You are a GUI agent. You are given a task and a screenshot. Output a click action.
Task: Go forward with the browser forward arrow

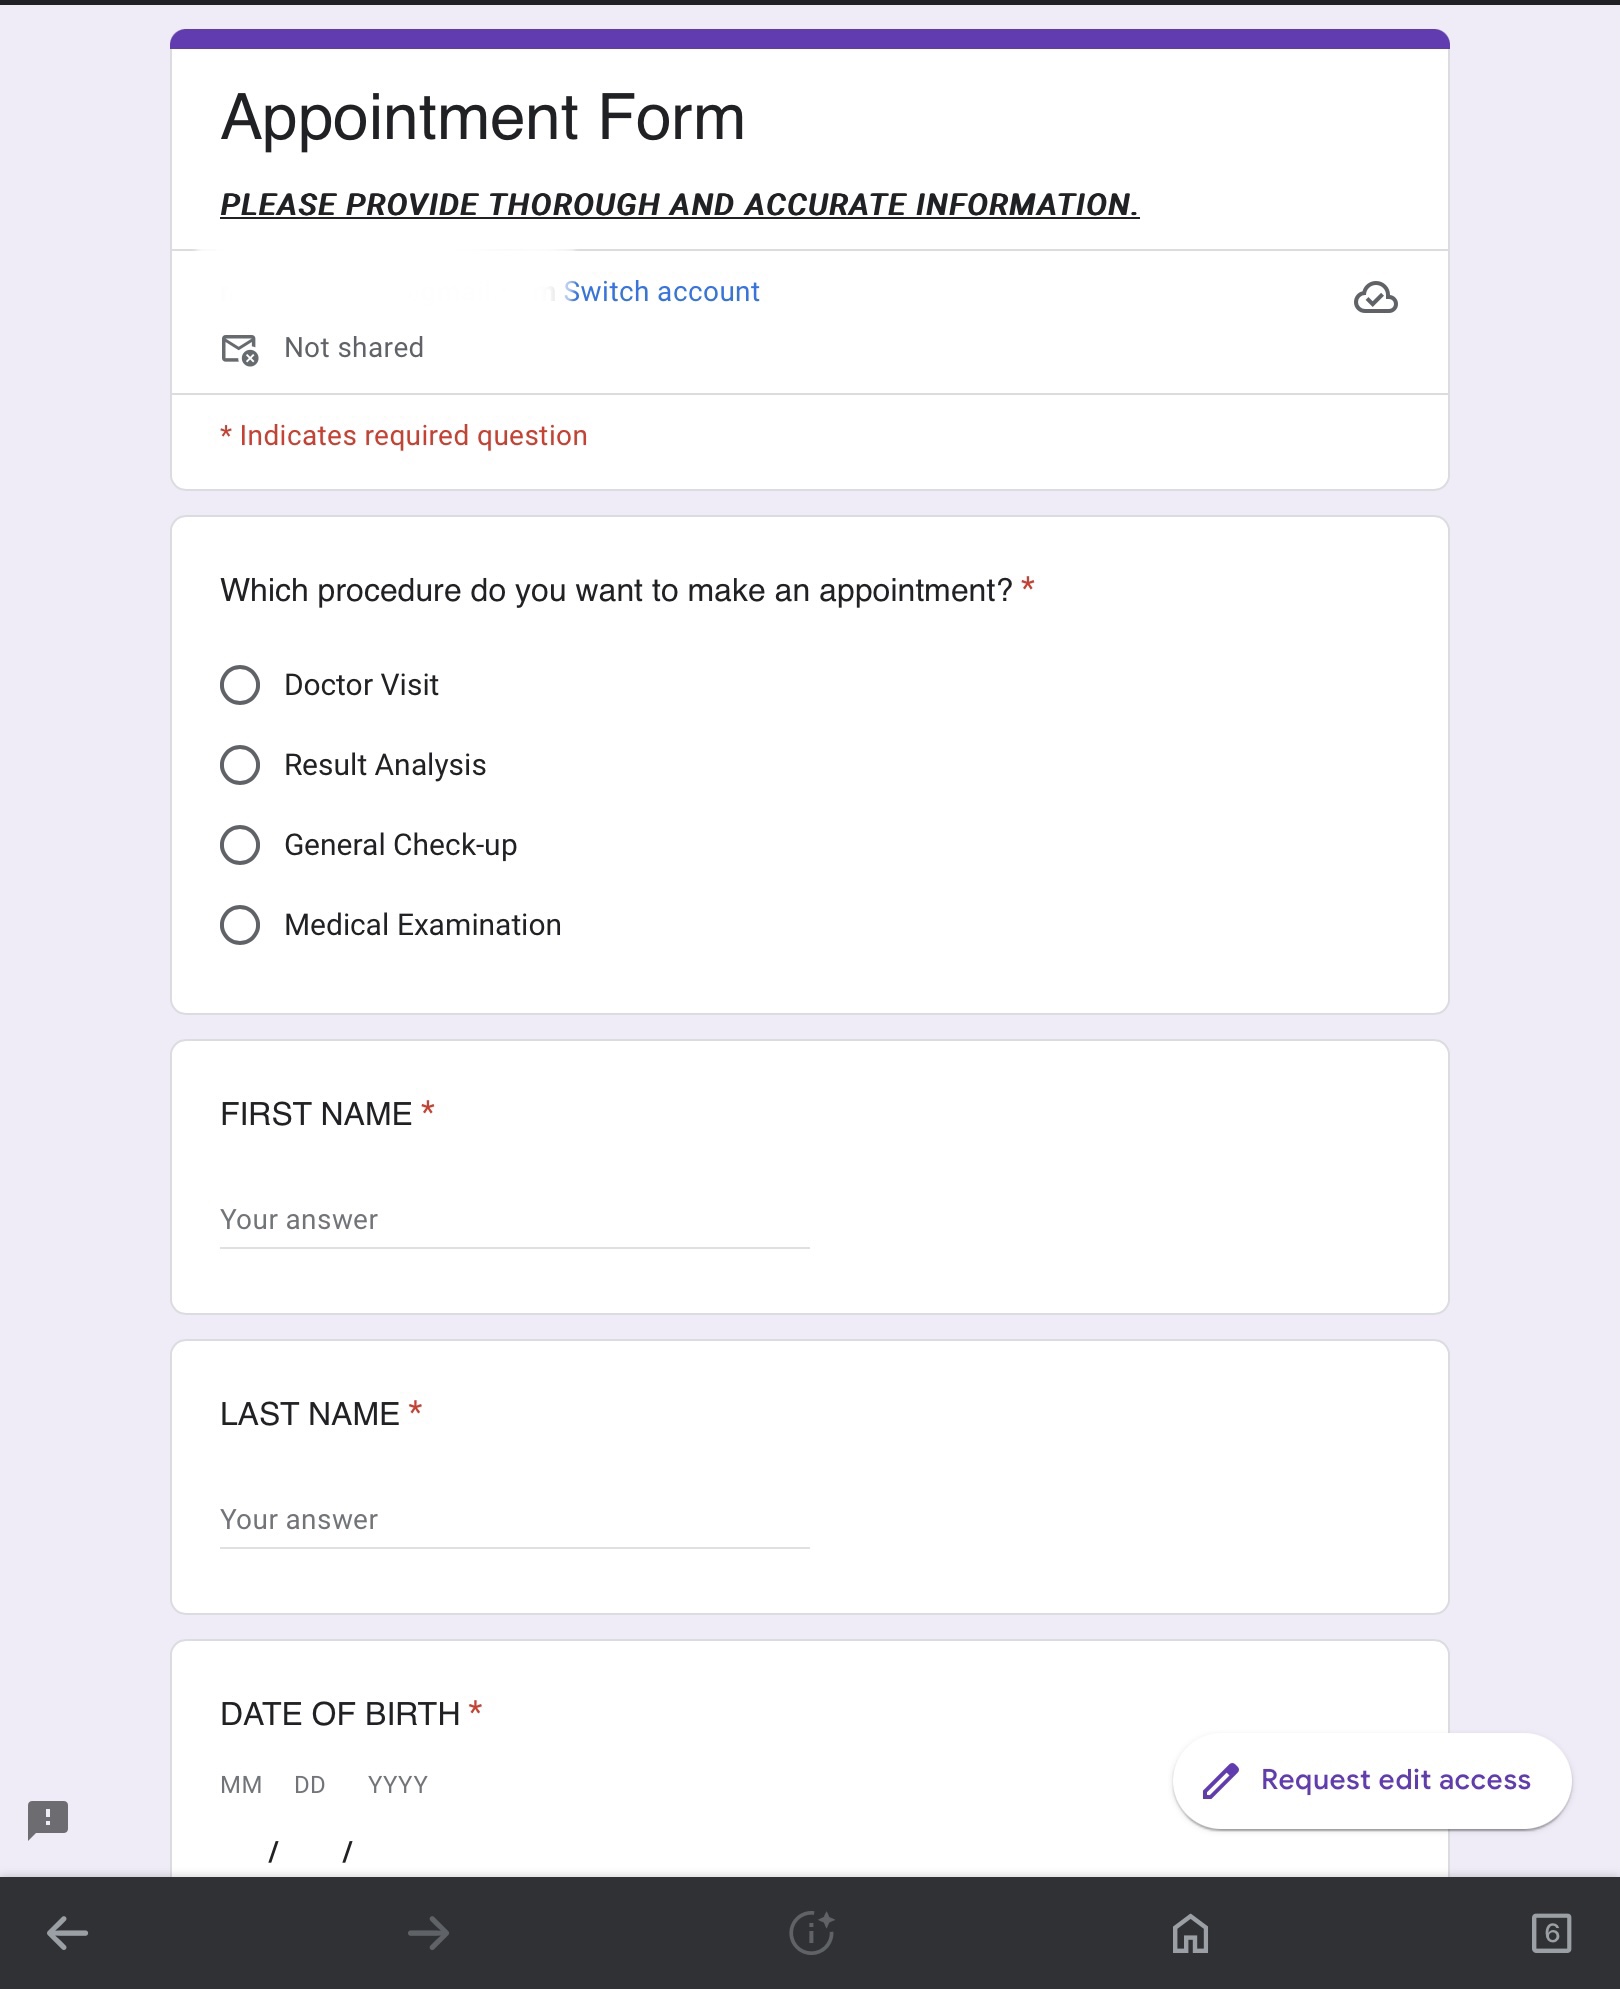[429, 1933]
